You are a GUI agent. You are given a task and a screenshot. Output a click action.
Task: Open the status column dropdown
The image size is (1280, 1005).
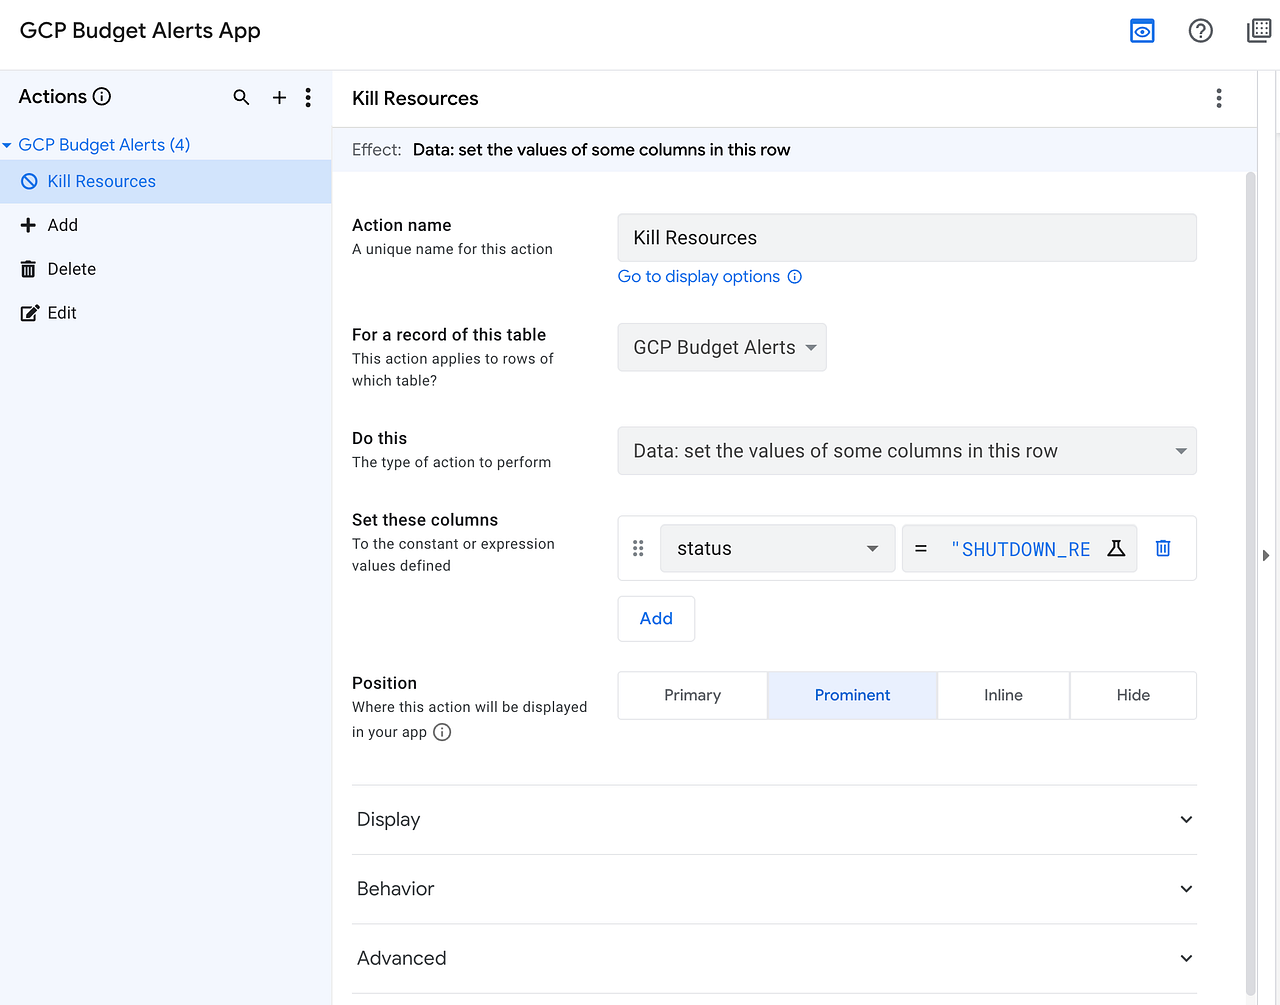778,548
